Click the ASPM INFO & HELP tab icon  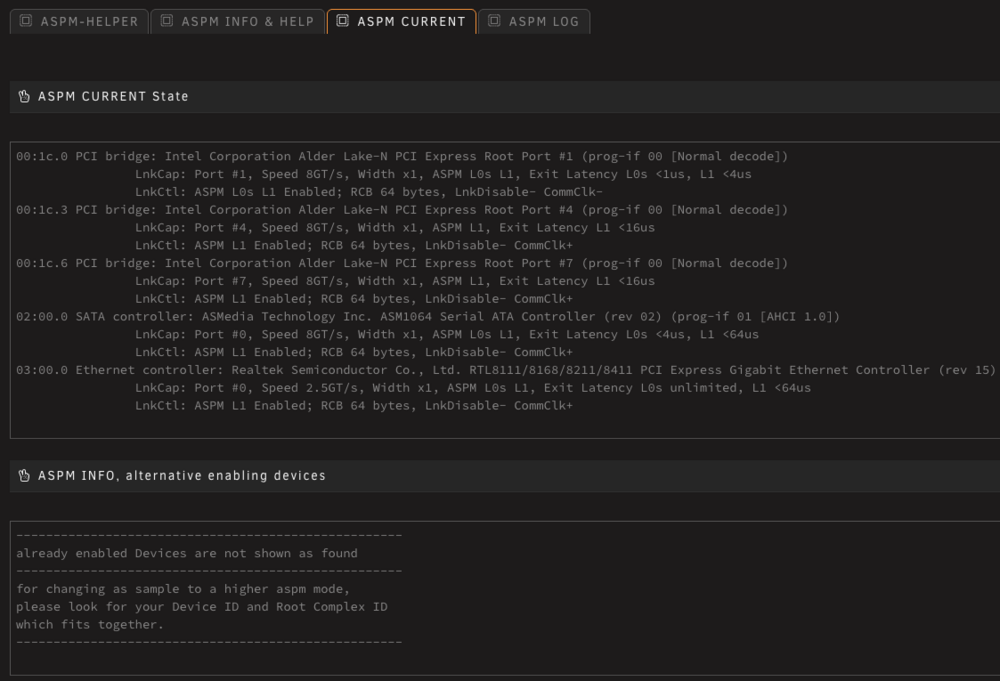(166, 21)
